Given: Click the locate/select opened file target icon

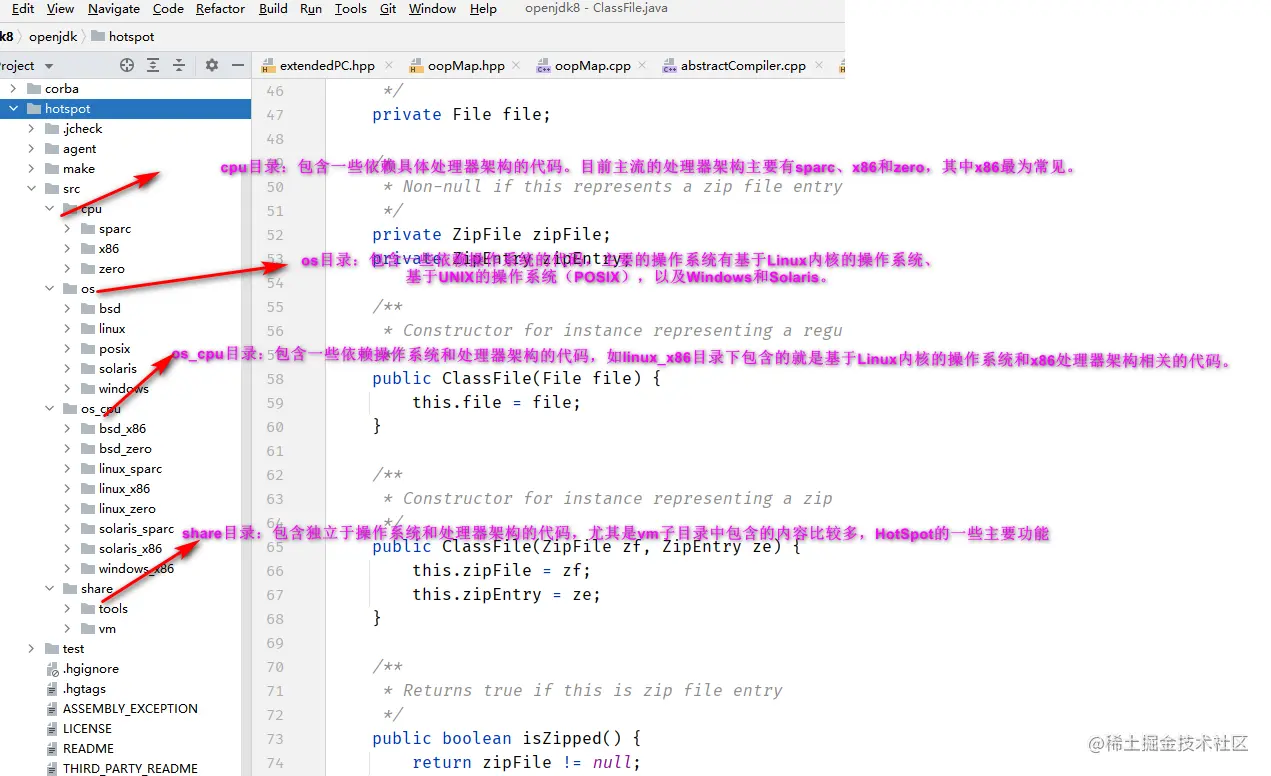Looking at the screenshot, I should click(127, 65).
